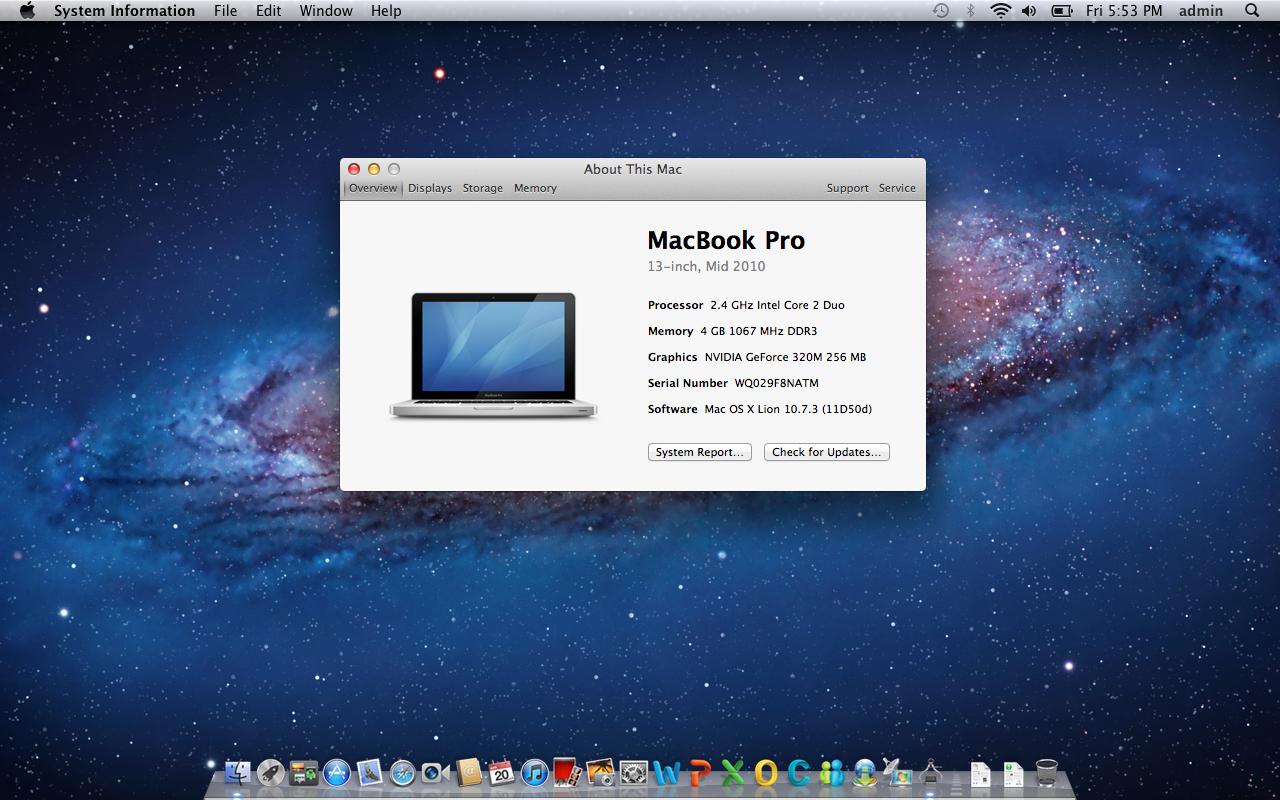The height and width of the screenshot is (800, 1280).
Task: Switch to the Memory tab
Action: (x=535, y=188)
